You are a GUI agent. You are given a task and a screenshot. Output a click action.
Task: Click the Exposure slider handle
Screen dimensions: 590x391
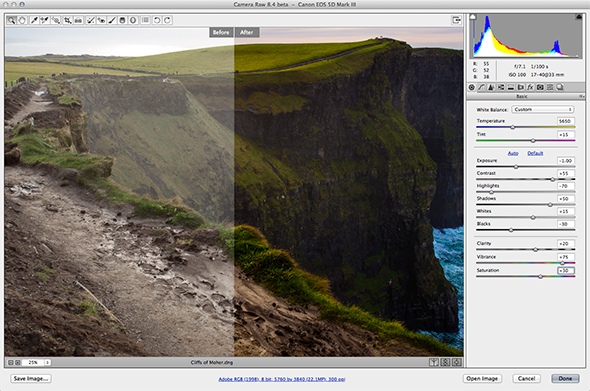(x=516, y=167)
